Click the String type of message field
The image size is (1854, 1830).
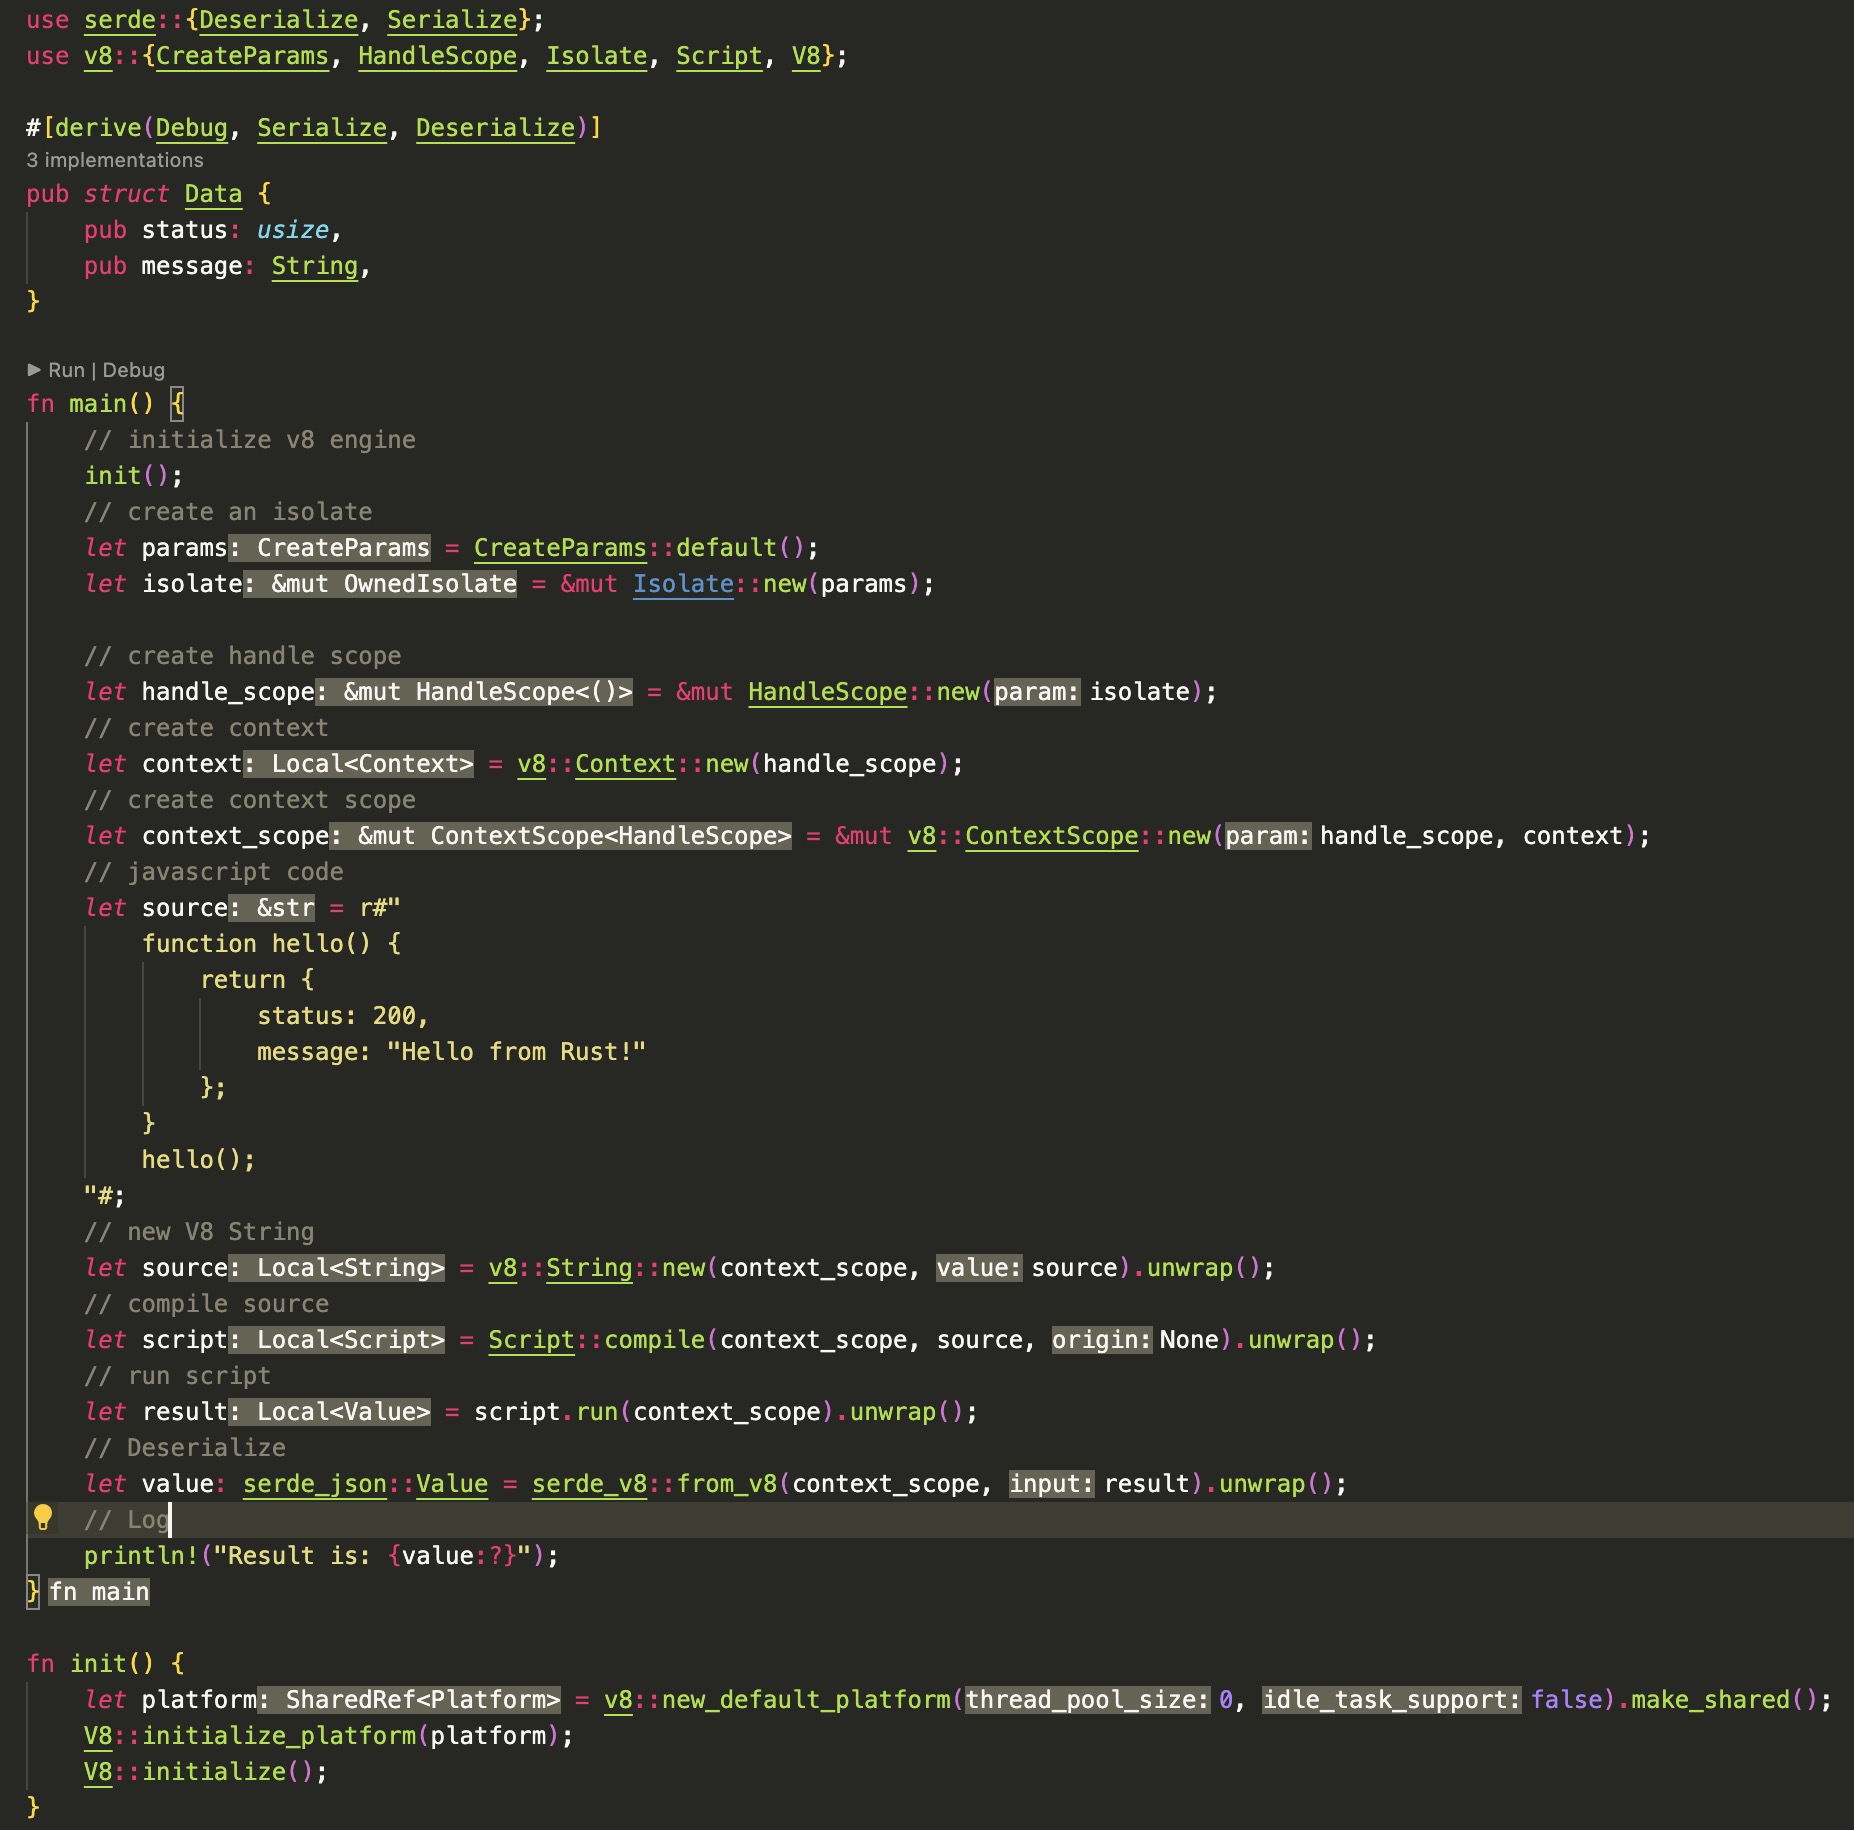(x=314, y=266)
